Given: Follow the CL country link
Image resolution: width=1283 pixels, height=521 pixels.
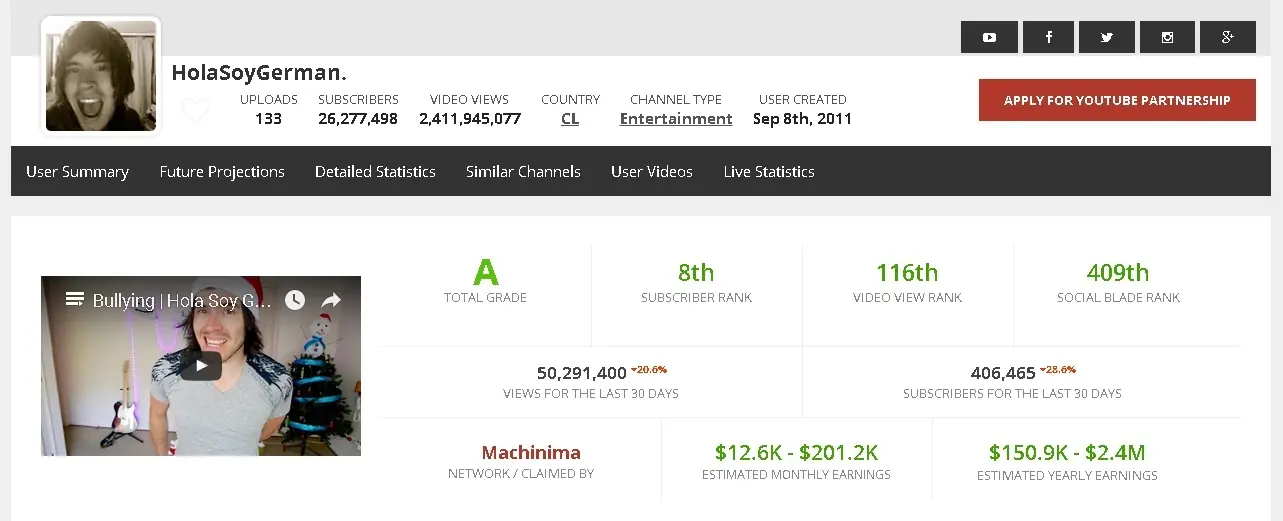Looking at the screenshot, I should (x=570, y=119).
